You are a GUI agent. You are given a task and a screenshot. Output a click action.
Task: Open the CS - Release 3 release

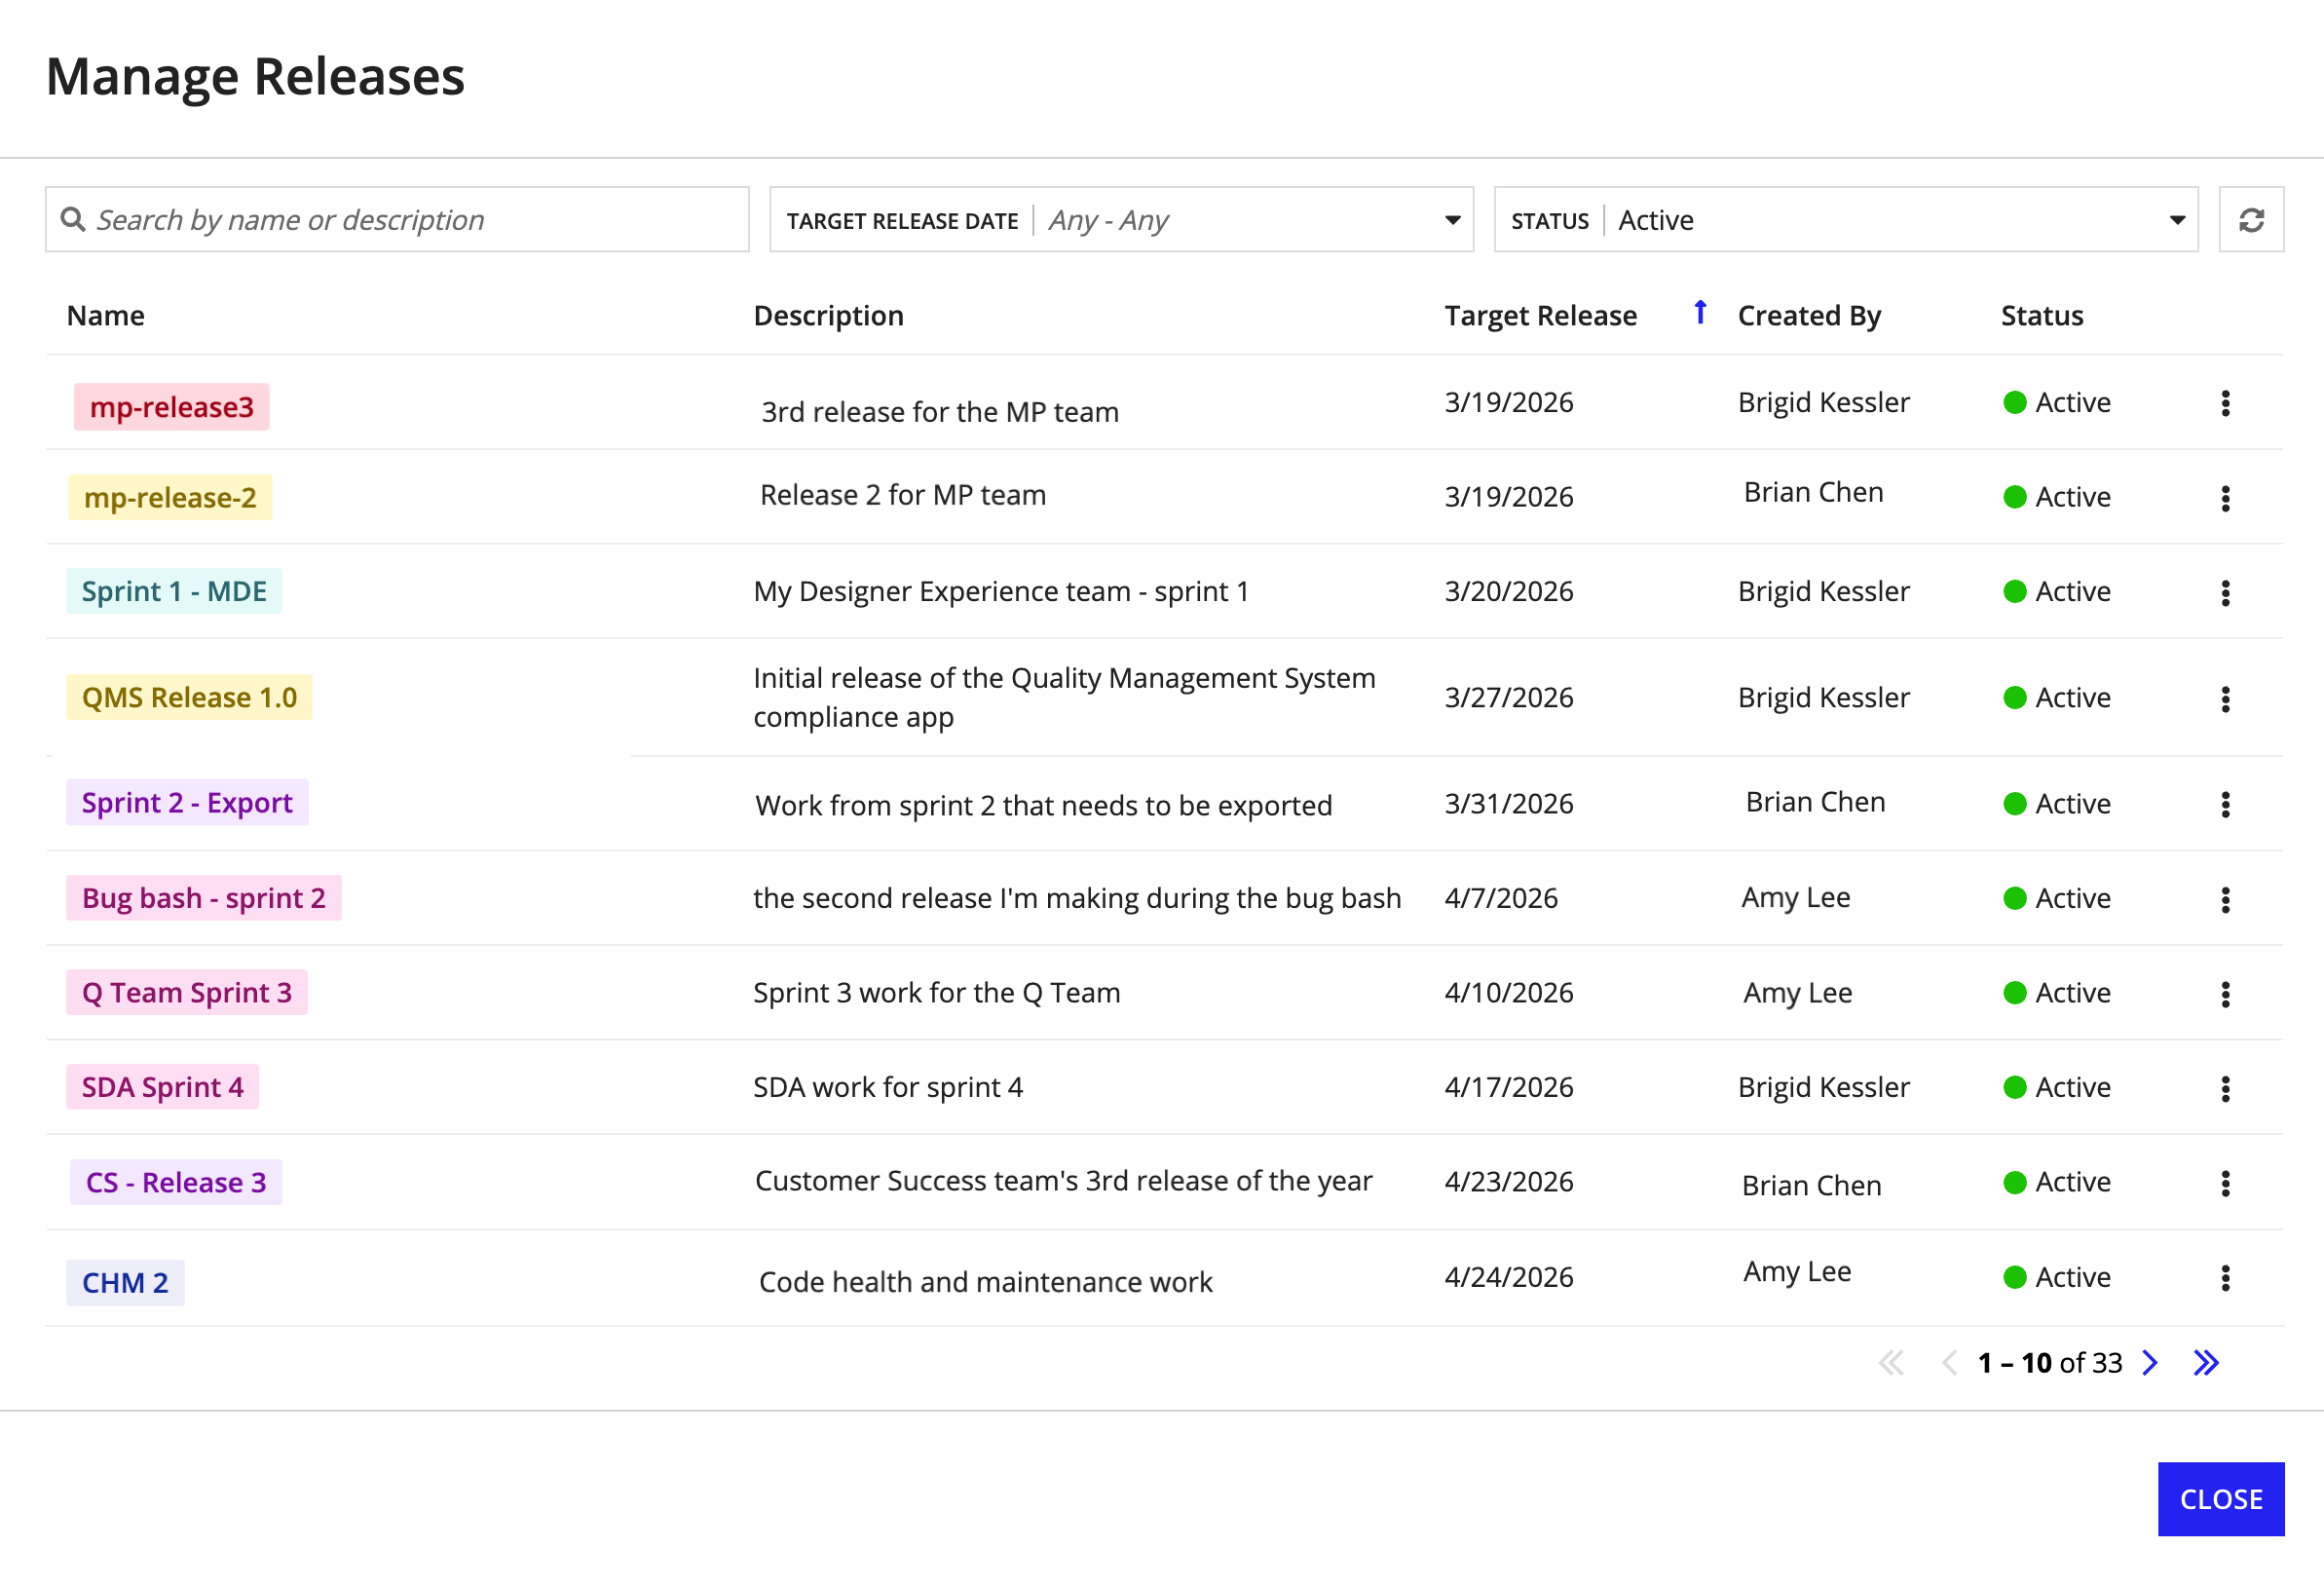(x=176, y=1182)
